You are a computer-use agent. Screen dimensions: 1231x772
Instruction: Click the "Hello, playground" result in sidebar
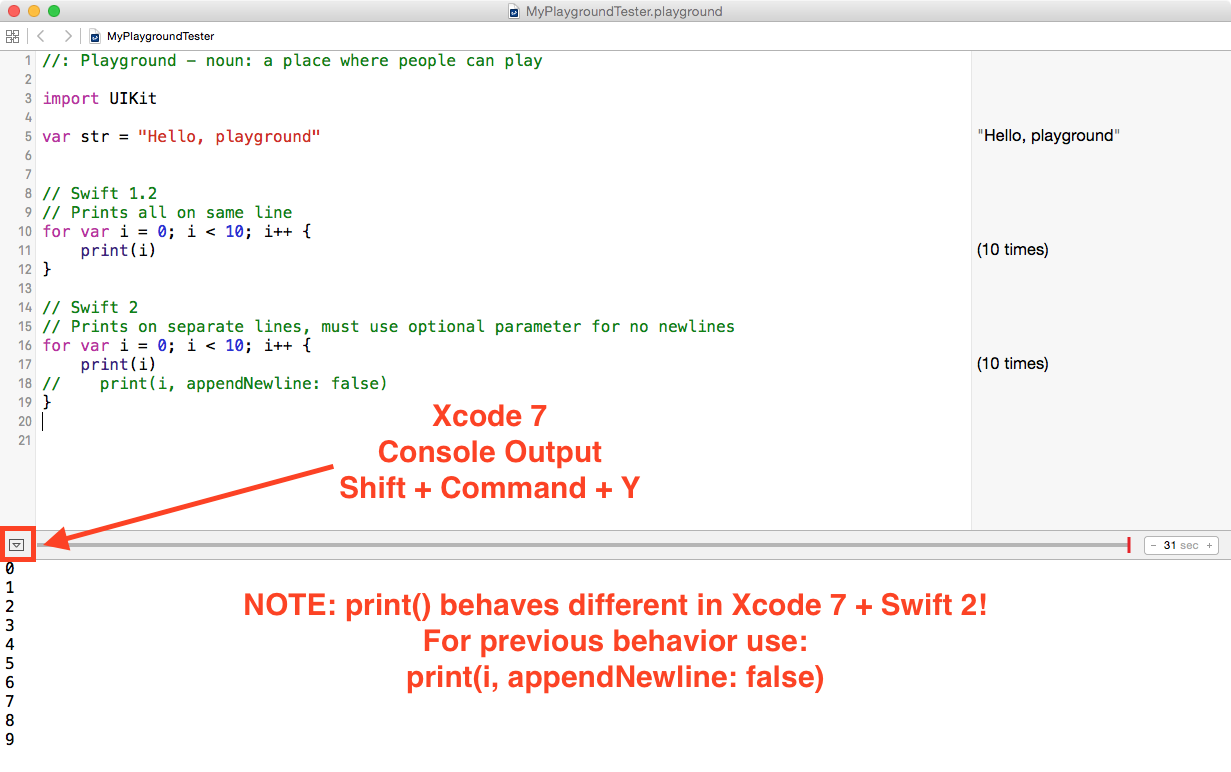tap(1048, 135)
